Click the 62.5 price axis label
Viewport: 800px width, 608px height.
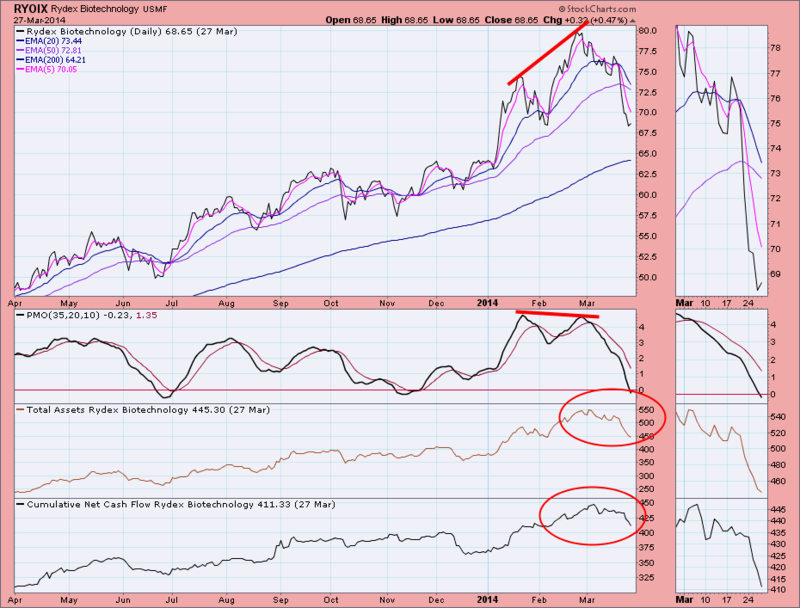tap(647, 174)
